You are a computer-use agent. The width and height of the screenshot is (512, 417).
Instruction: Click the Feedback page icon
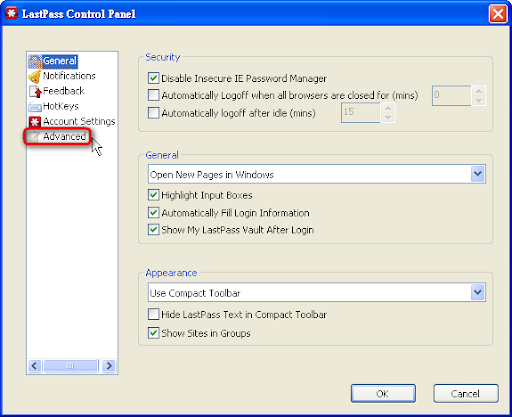click(35, 92)
